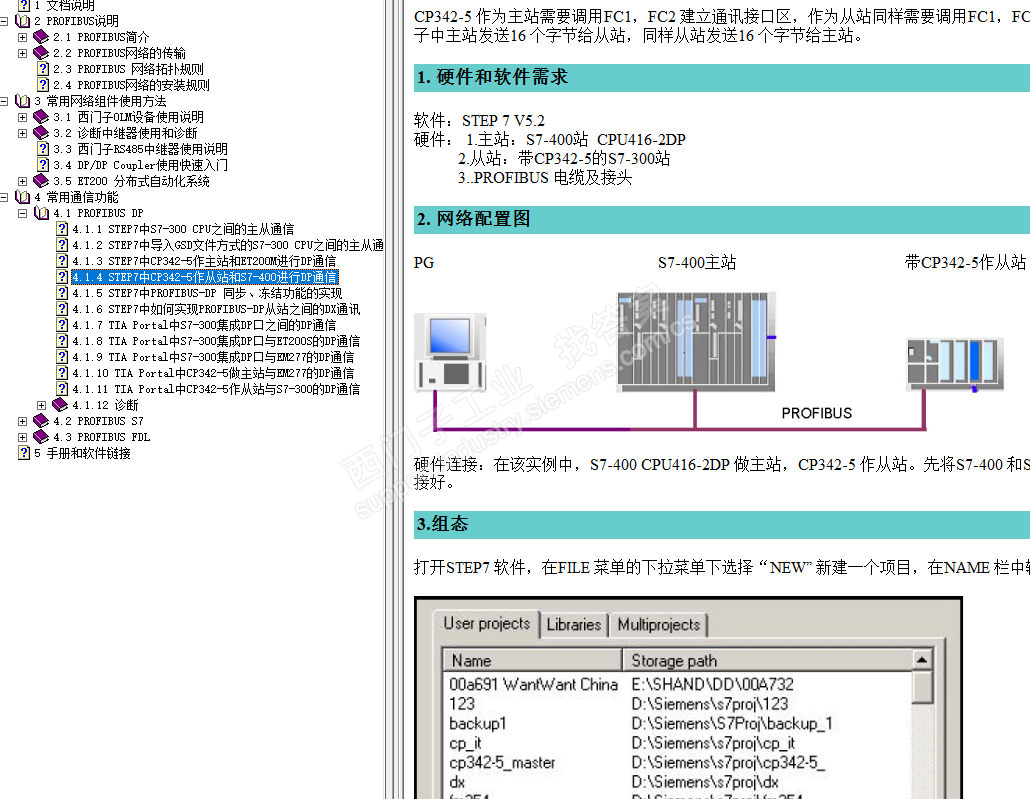Expand the '3.2 诊断中继器使用和诊断' node
Image resolution: width=1030 pixels, height=799 pixels.
pyautogui.click(x=22, y=133)
